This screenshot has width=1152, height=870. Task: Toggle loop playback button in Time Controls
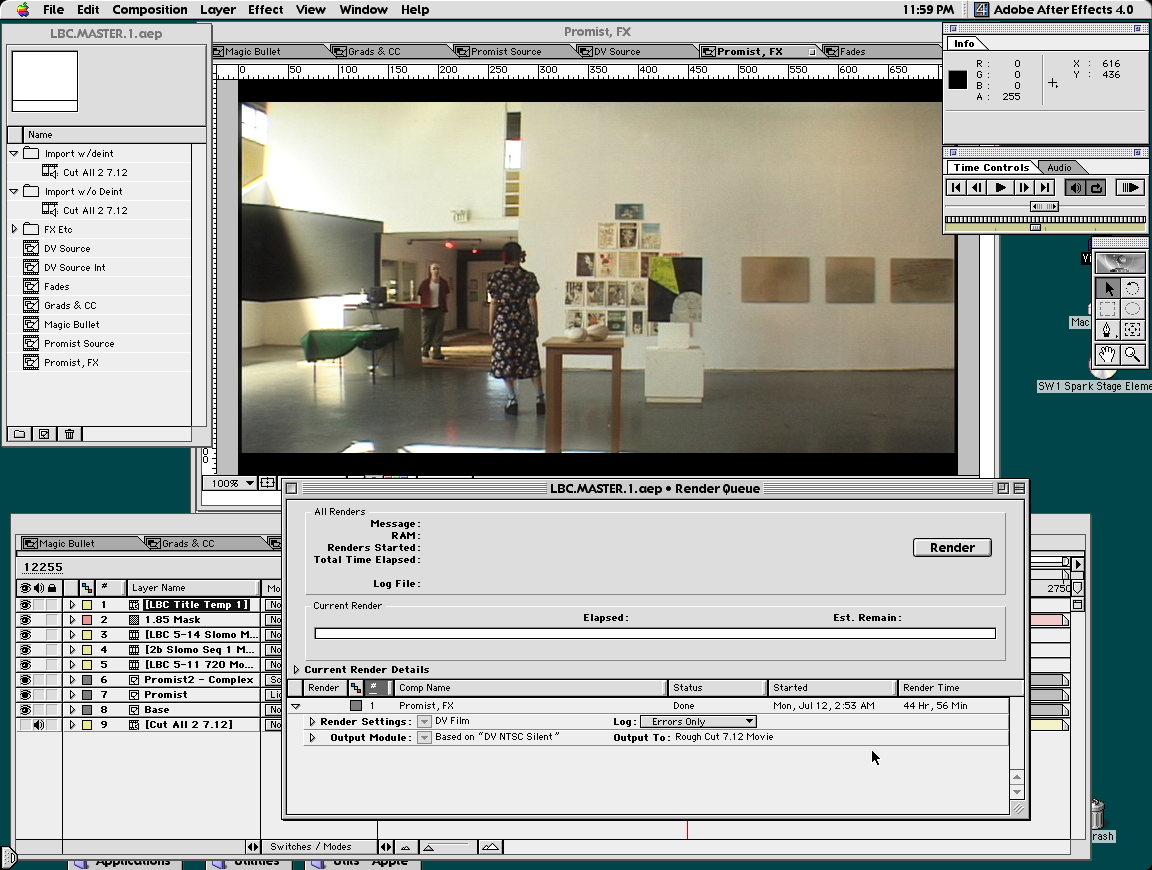[1096, 187]
